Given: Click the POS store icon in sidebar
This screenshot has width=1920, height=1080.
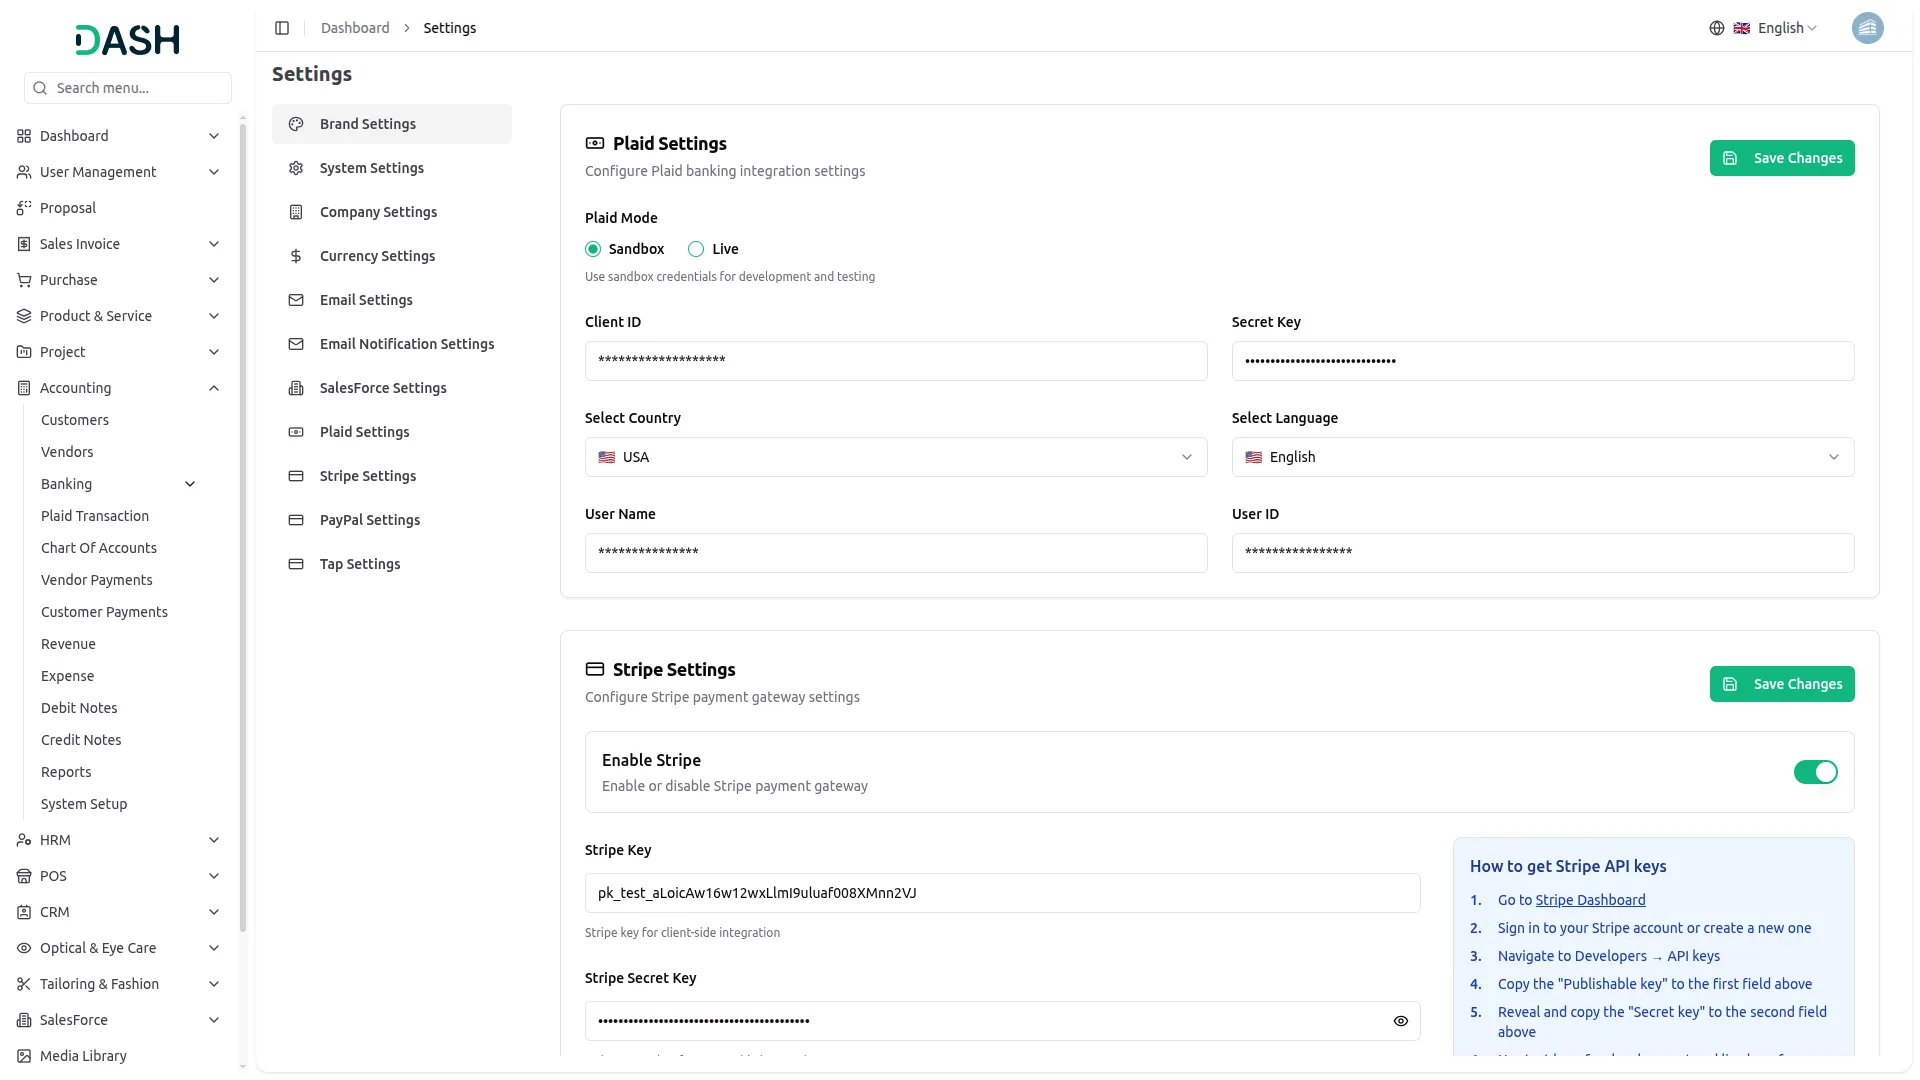Looking at the screenshot, I should pos(24,876).
